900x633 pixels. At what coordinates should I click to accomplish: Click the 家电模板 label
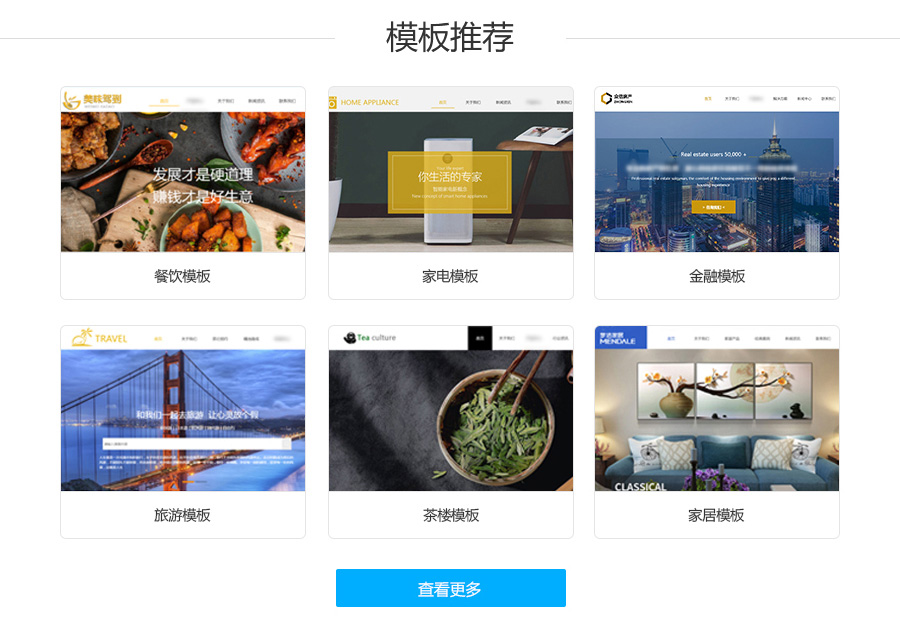(x=451, y=277)
